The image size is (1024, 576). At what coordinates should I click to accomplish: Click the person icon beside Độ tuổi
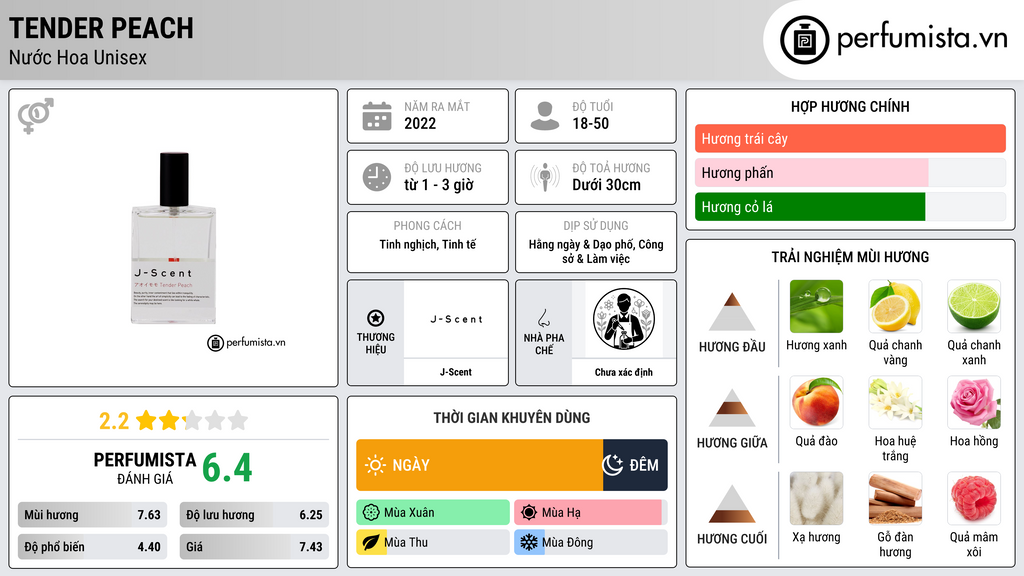[545, 116]
